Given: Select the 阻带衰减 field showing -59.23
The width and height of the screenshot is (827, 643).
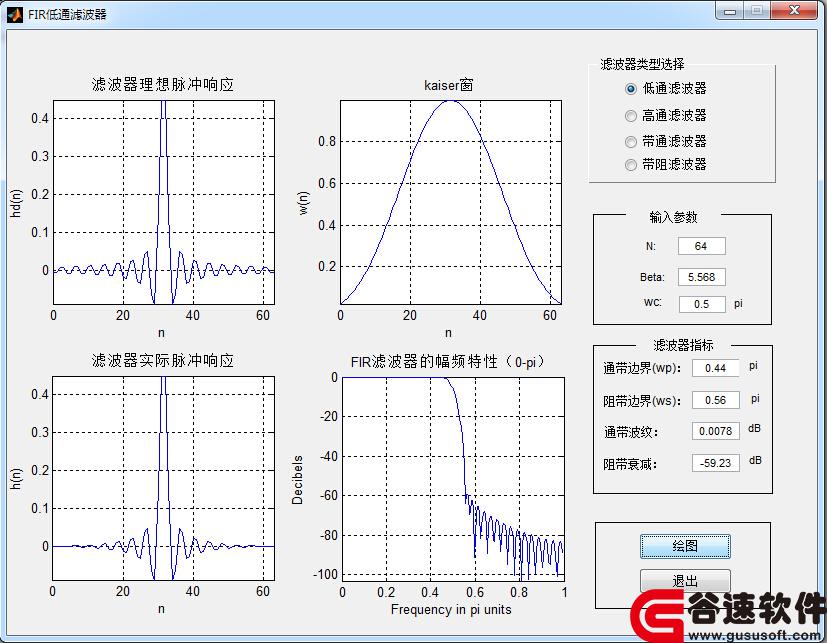Looking at the screenshot, I should point(715,463).
